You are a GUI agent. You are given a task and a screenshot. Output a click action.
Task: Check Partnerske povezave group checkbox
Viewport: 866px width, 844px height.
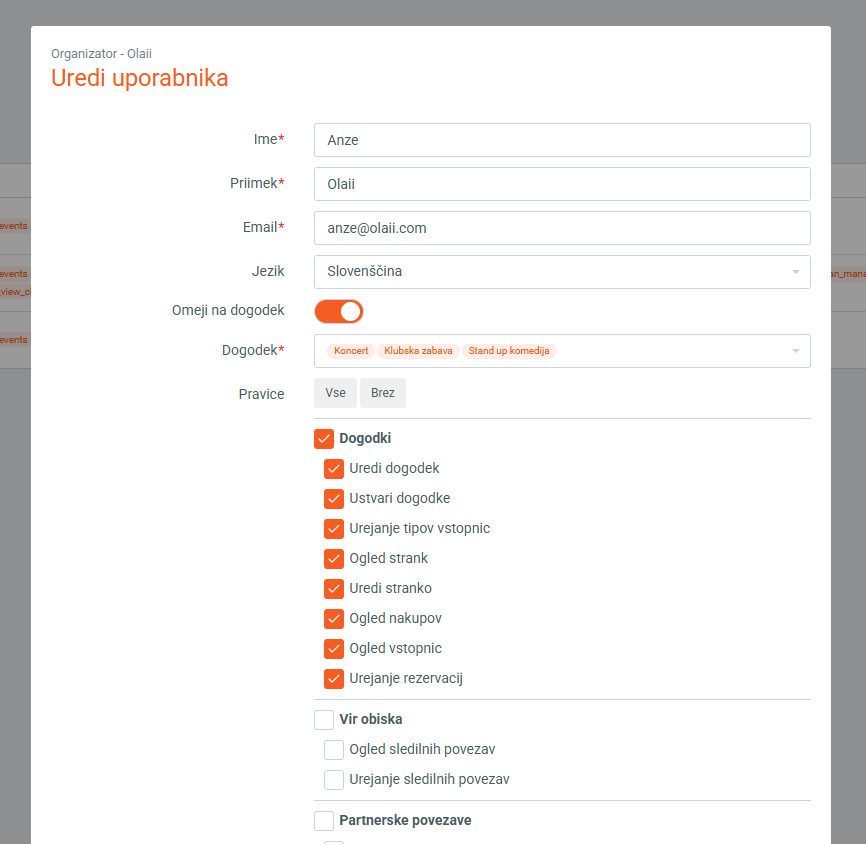324,820
